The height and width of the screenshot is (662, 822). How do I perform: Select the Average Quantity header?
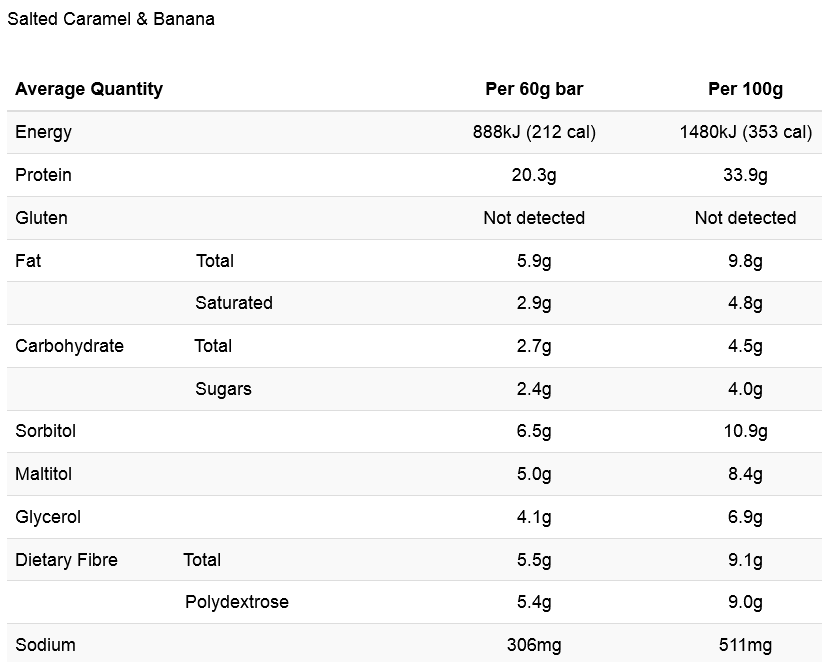[x=89, y=89]
